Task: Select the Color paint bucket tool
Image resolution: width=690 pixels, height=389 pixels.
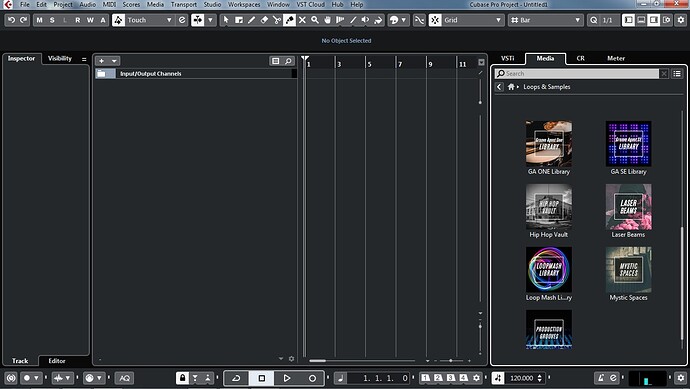Action: pos(378,20)
